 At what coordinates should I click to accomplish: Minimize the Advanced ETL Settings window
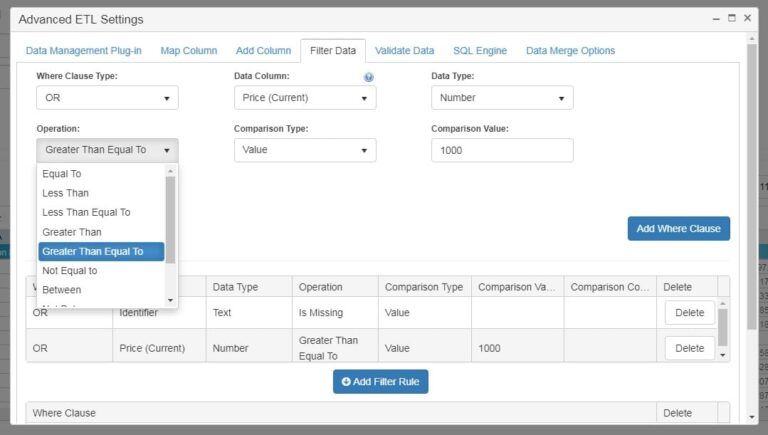(716, 18)
